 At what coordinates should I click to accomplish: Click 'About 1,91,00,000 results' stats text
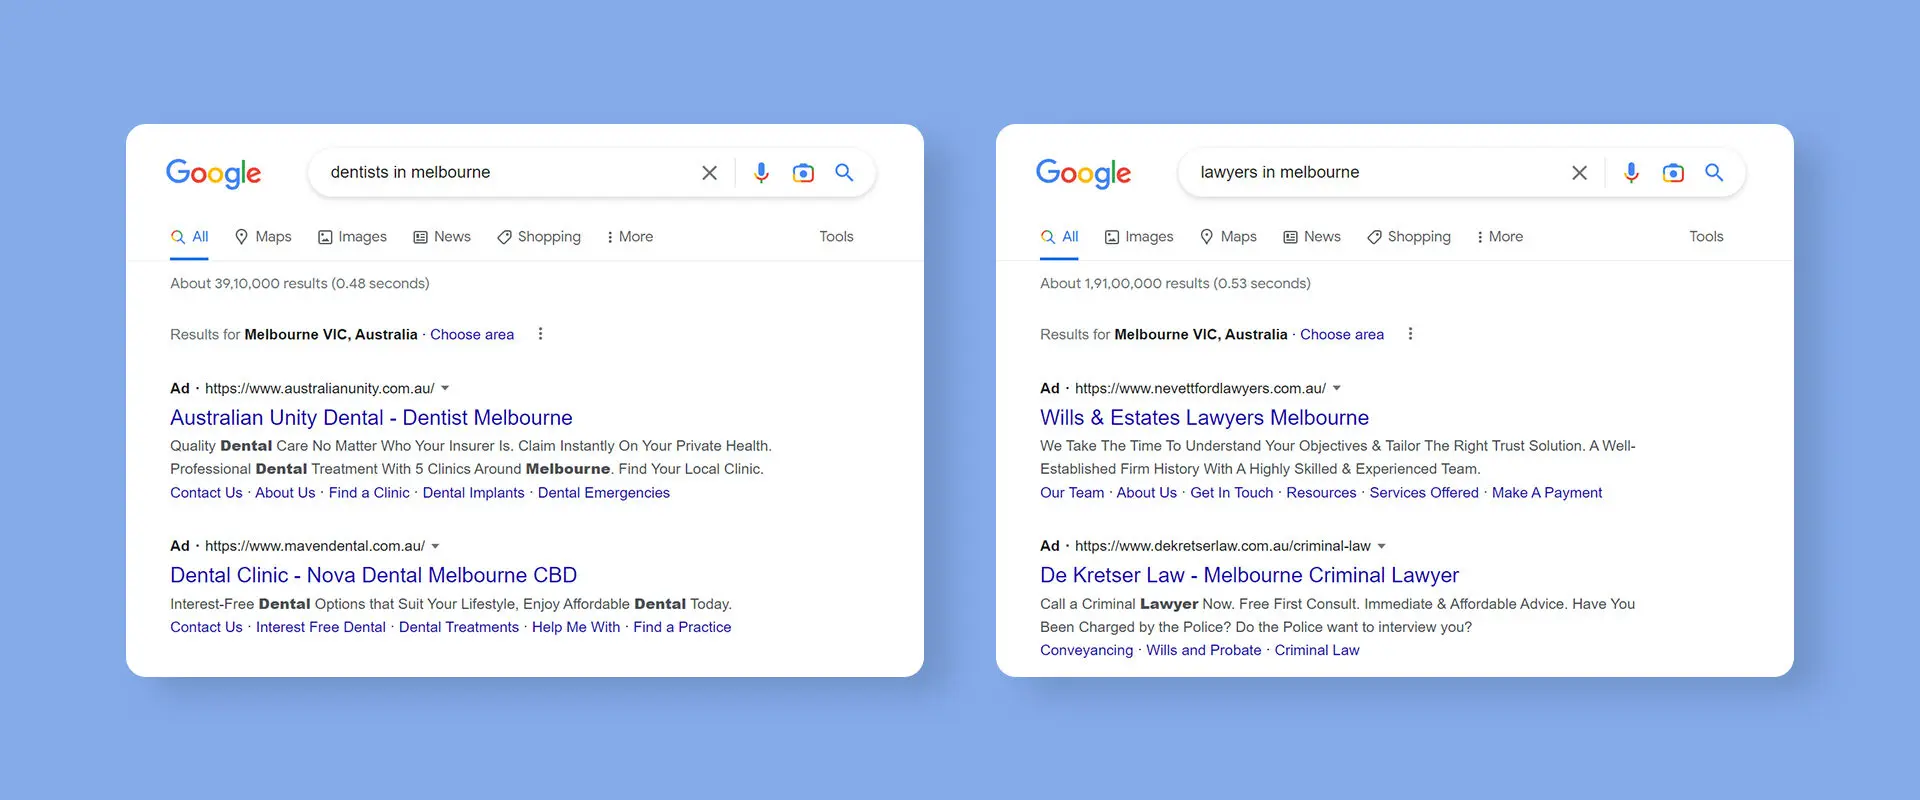(x=1175, y=284)
